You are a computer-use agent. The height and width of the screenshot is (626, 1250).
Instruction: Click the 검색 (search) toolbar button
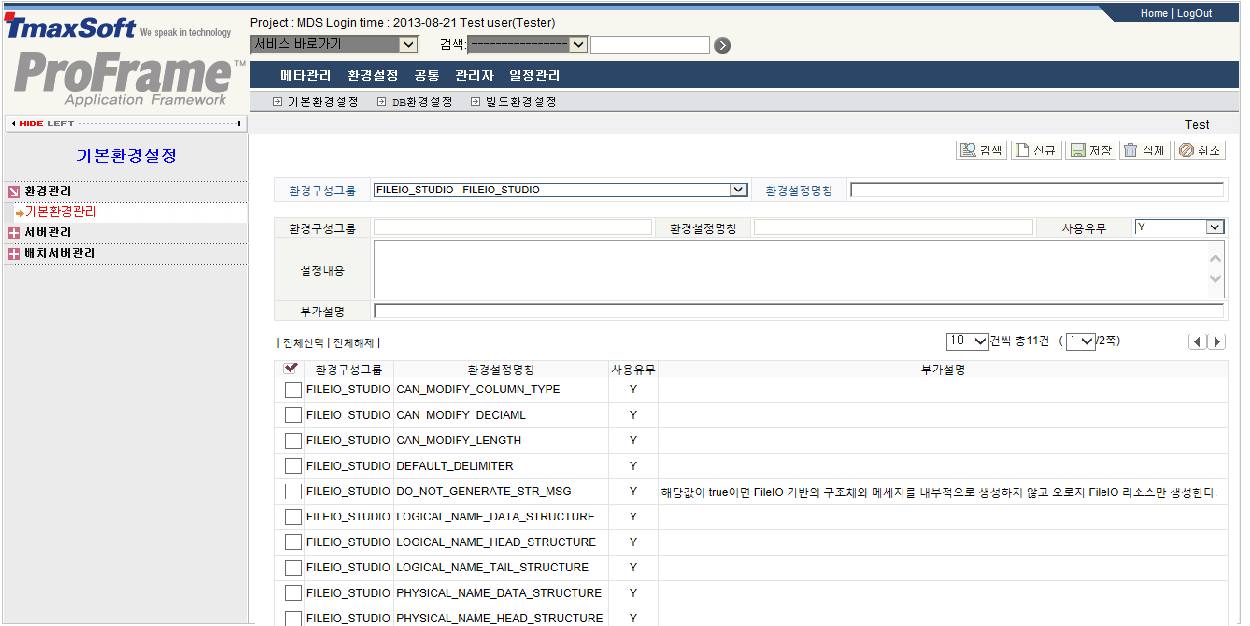[x=981, y=150]
